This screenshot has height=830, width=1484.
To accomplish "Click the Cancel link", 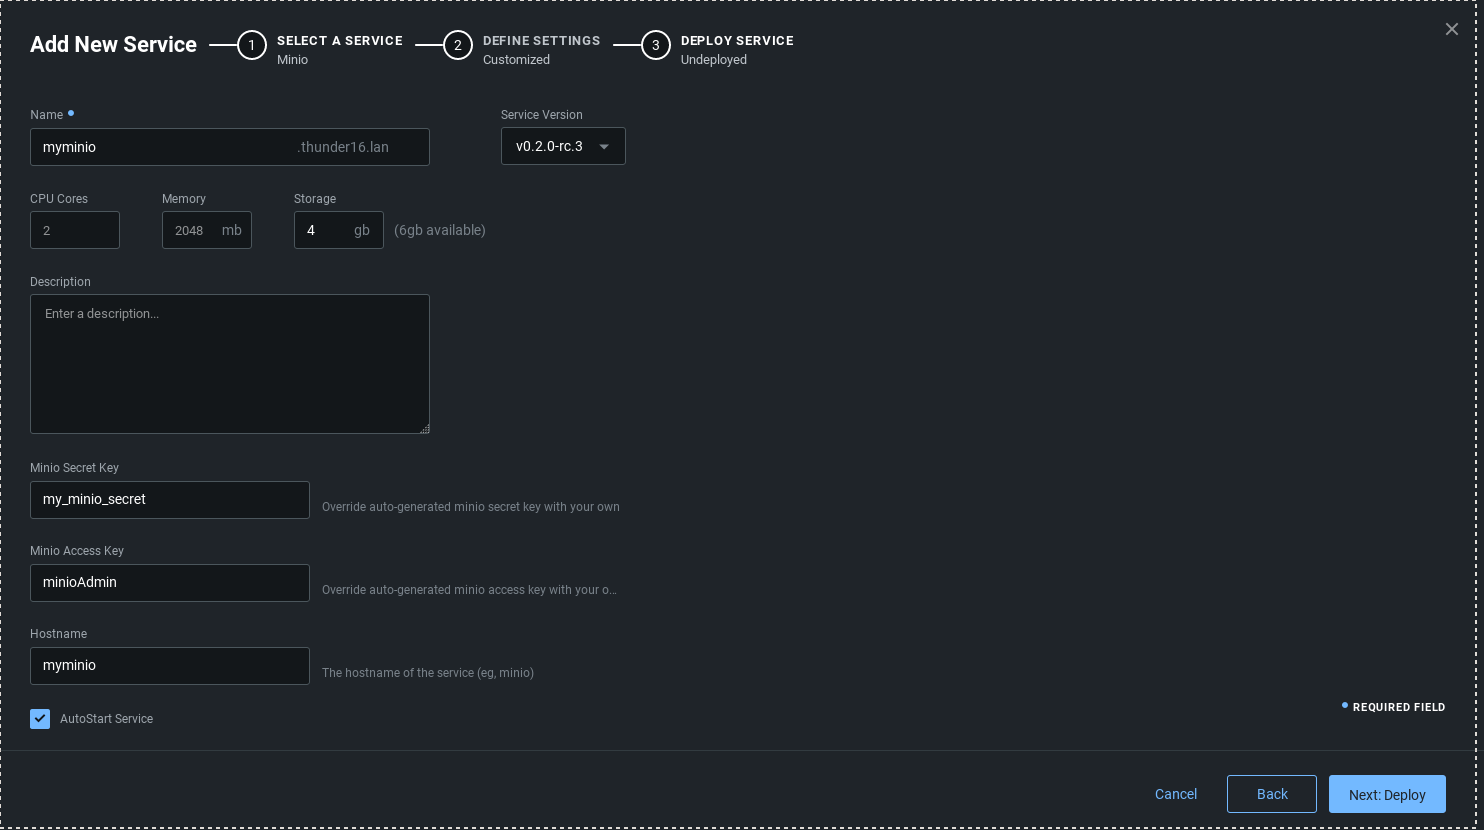I will pyautogui.click(x=1176, y=794).
